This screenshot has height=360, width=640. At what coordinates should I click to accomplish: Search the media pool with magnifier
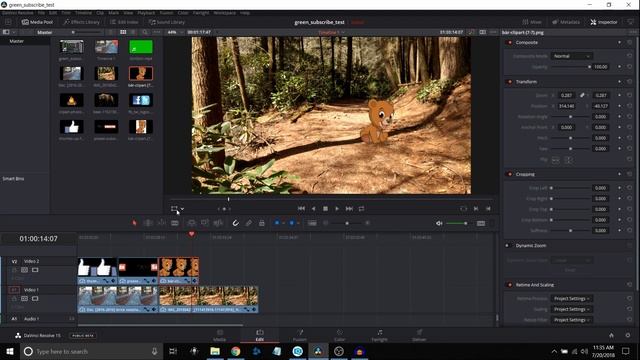[145, 32]
